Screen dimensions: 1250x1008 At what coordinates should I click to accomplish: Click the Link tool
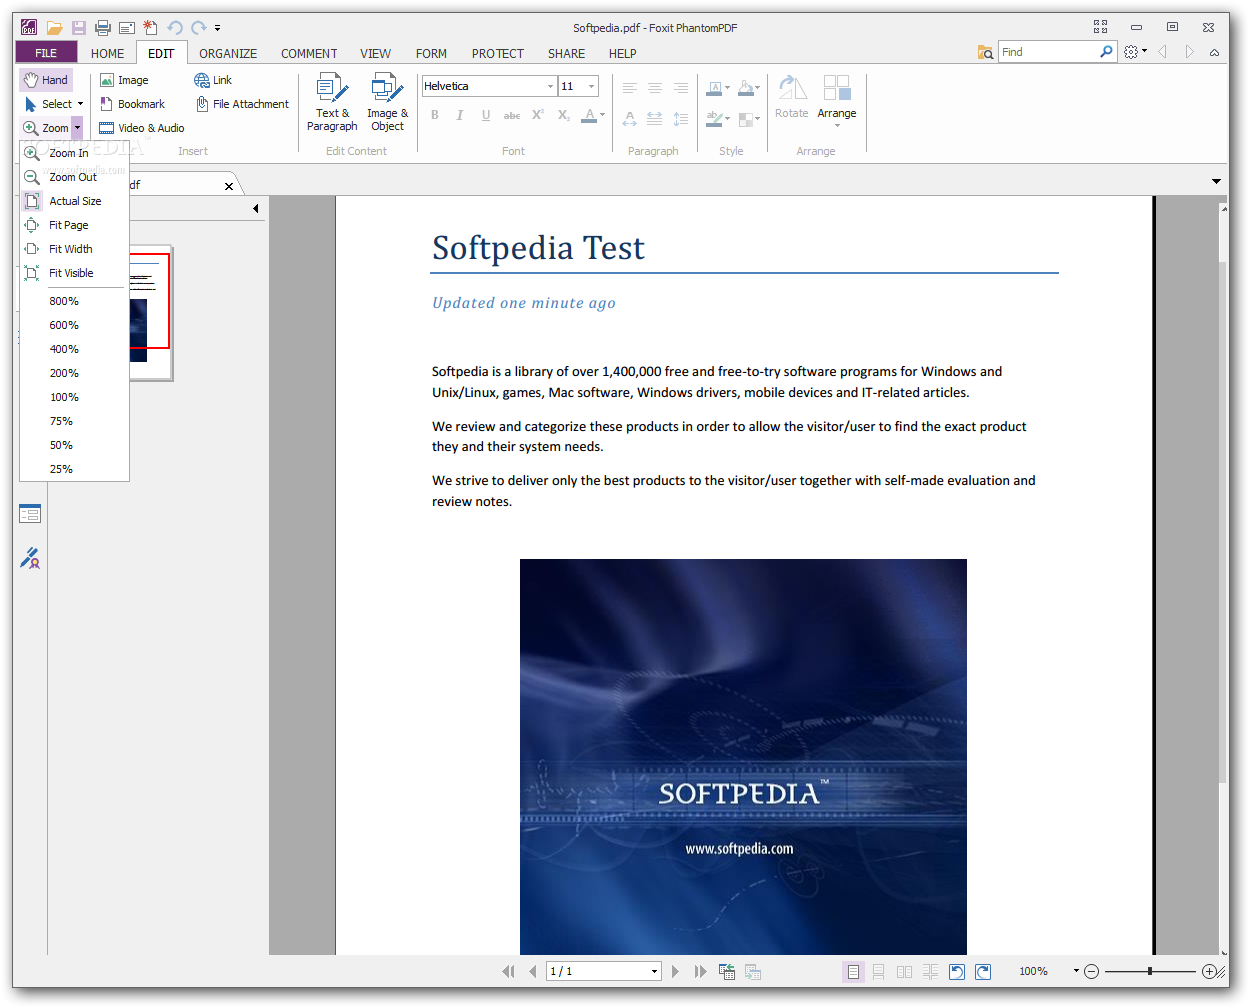point(213,80)
